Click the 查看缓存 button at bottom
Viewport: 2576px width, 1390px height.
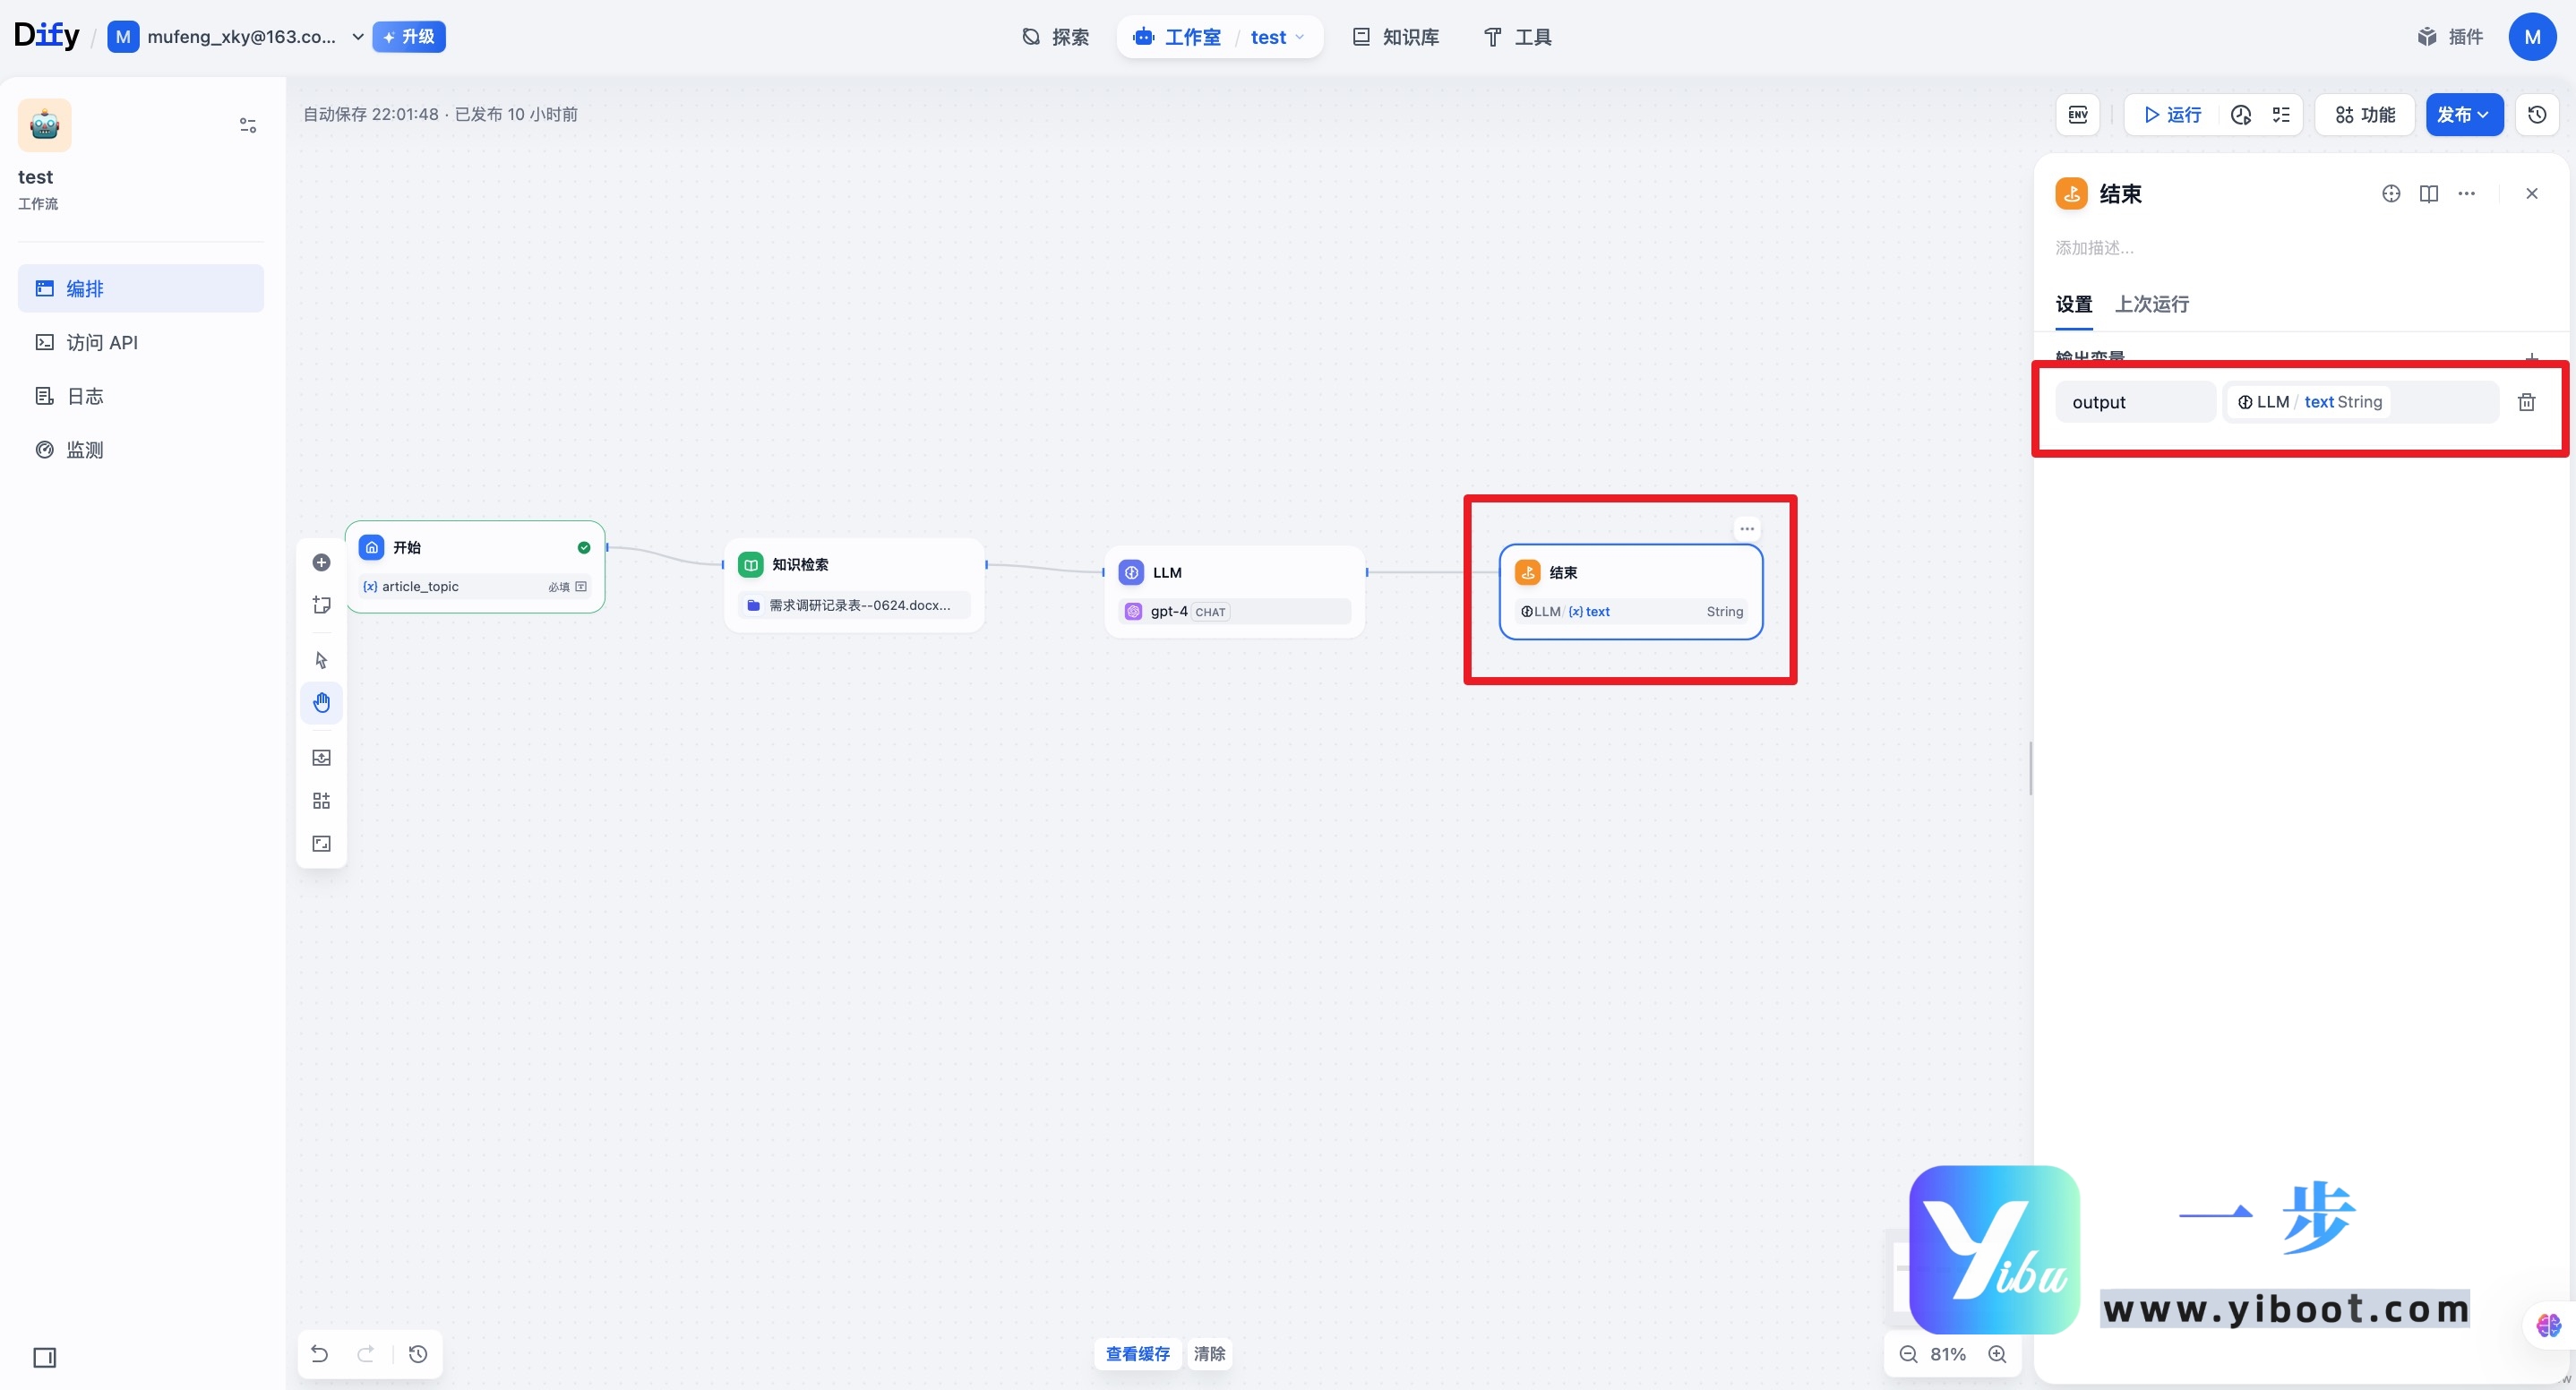(x=1136, y=1353)
